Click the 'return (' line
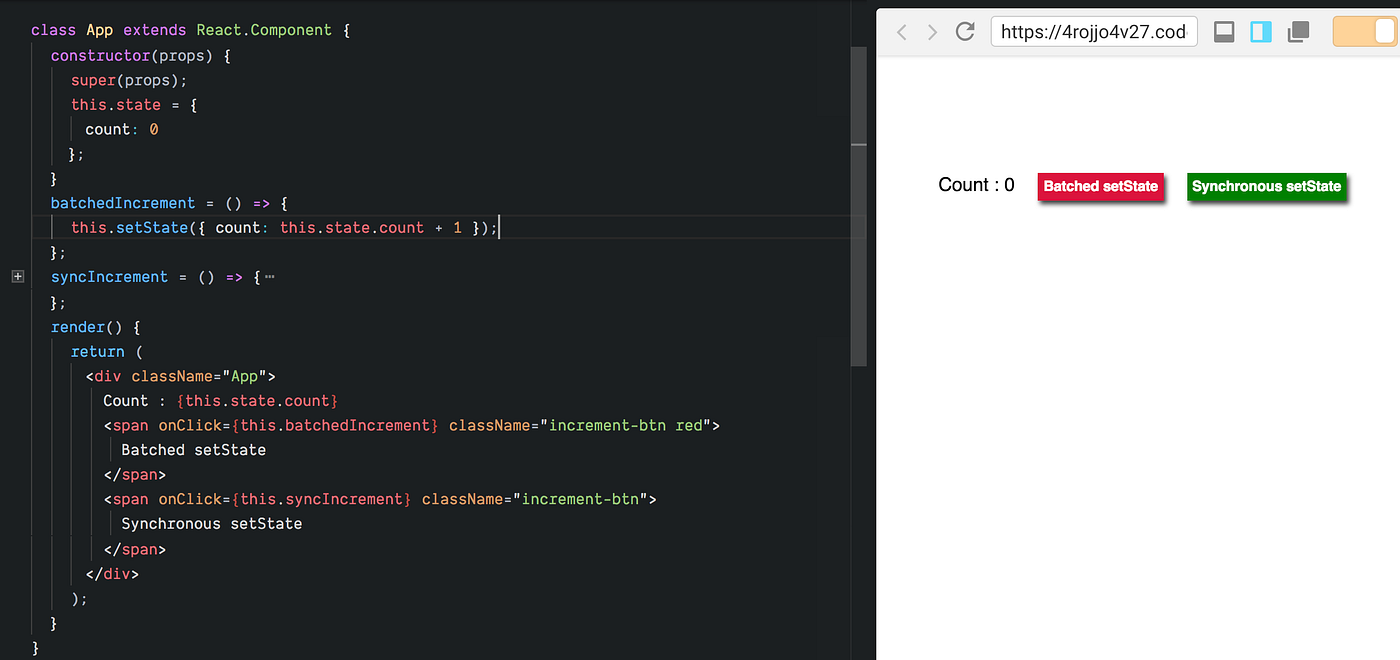 pos(107,351)
